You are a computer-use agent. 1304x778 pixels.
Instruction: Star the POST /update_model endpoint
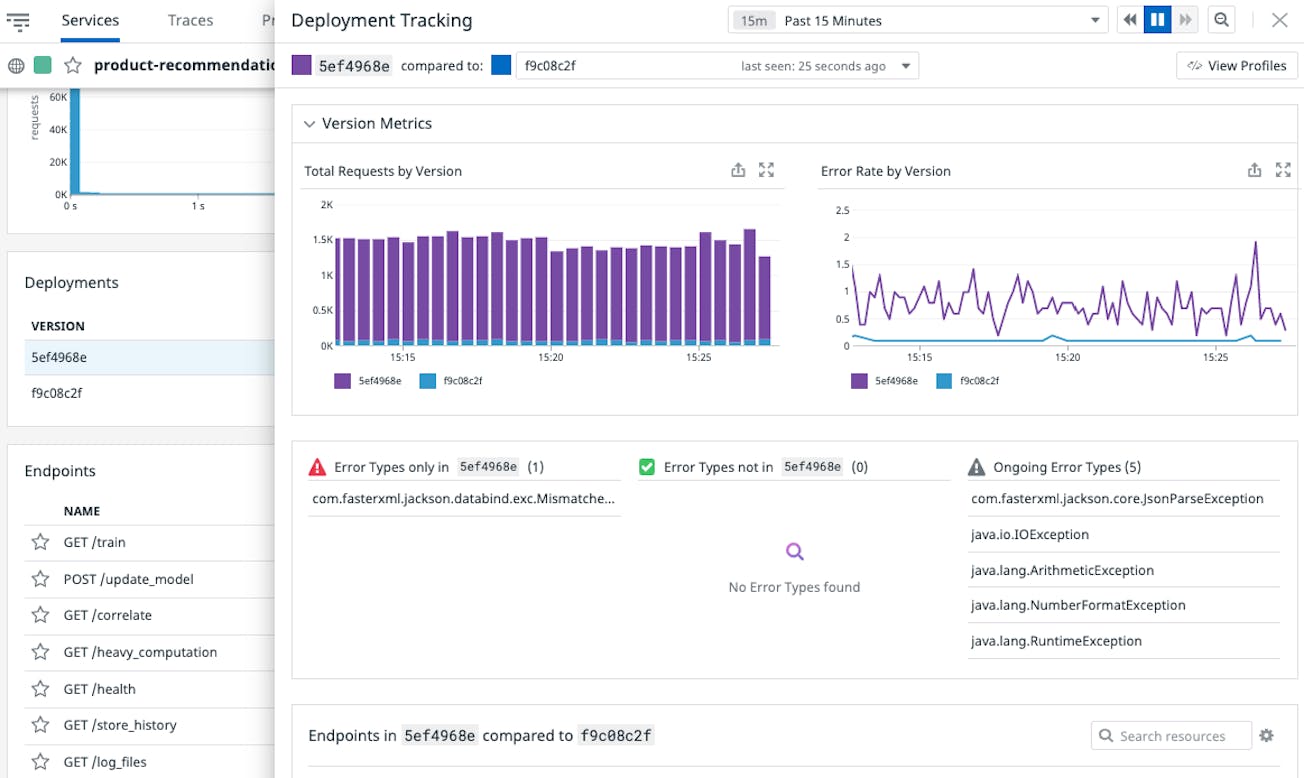40,579
